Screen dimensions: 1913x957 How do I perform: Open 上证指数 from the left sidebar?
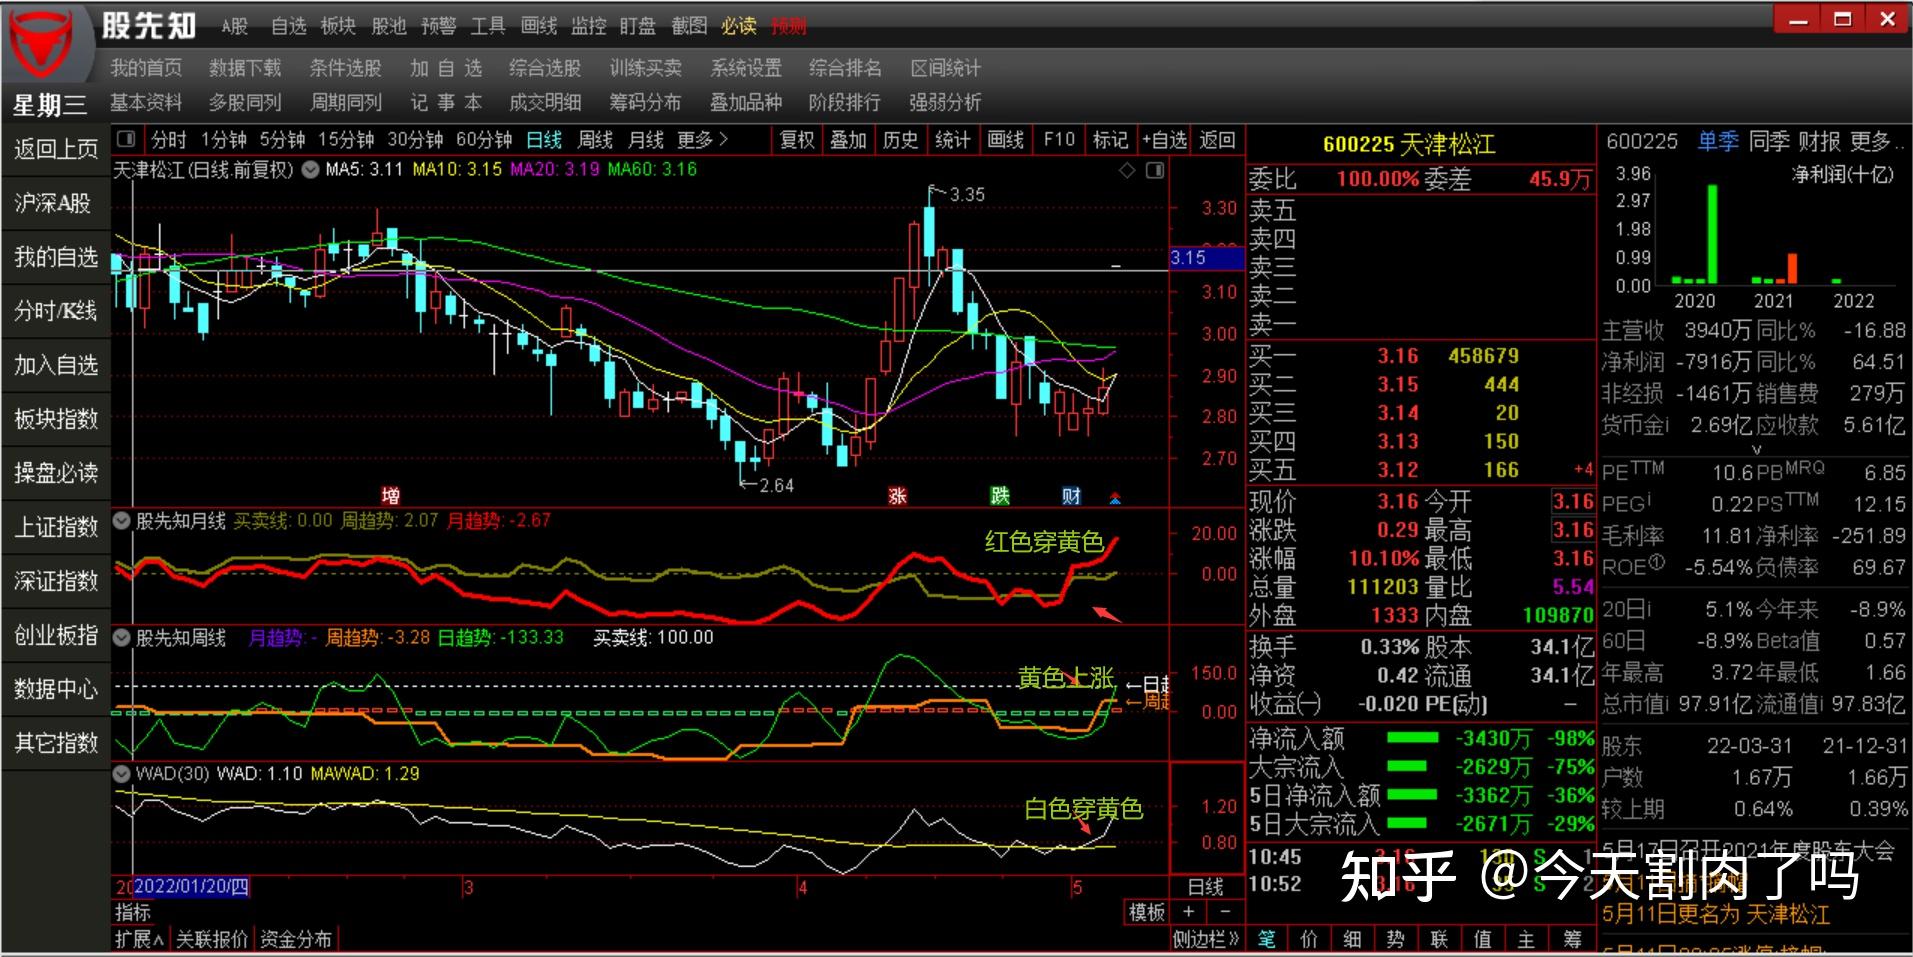56,527
